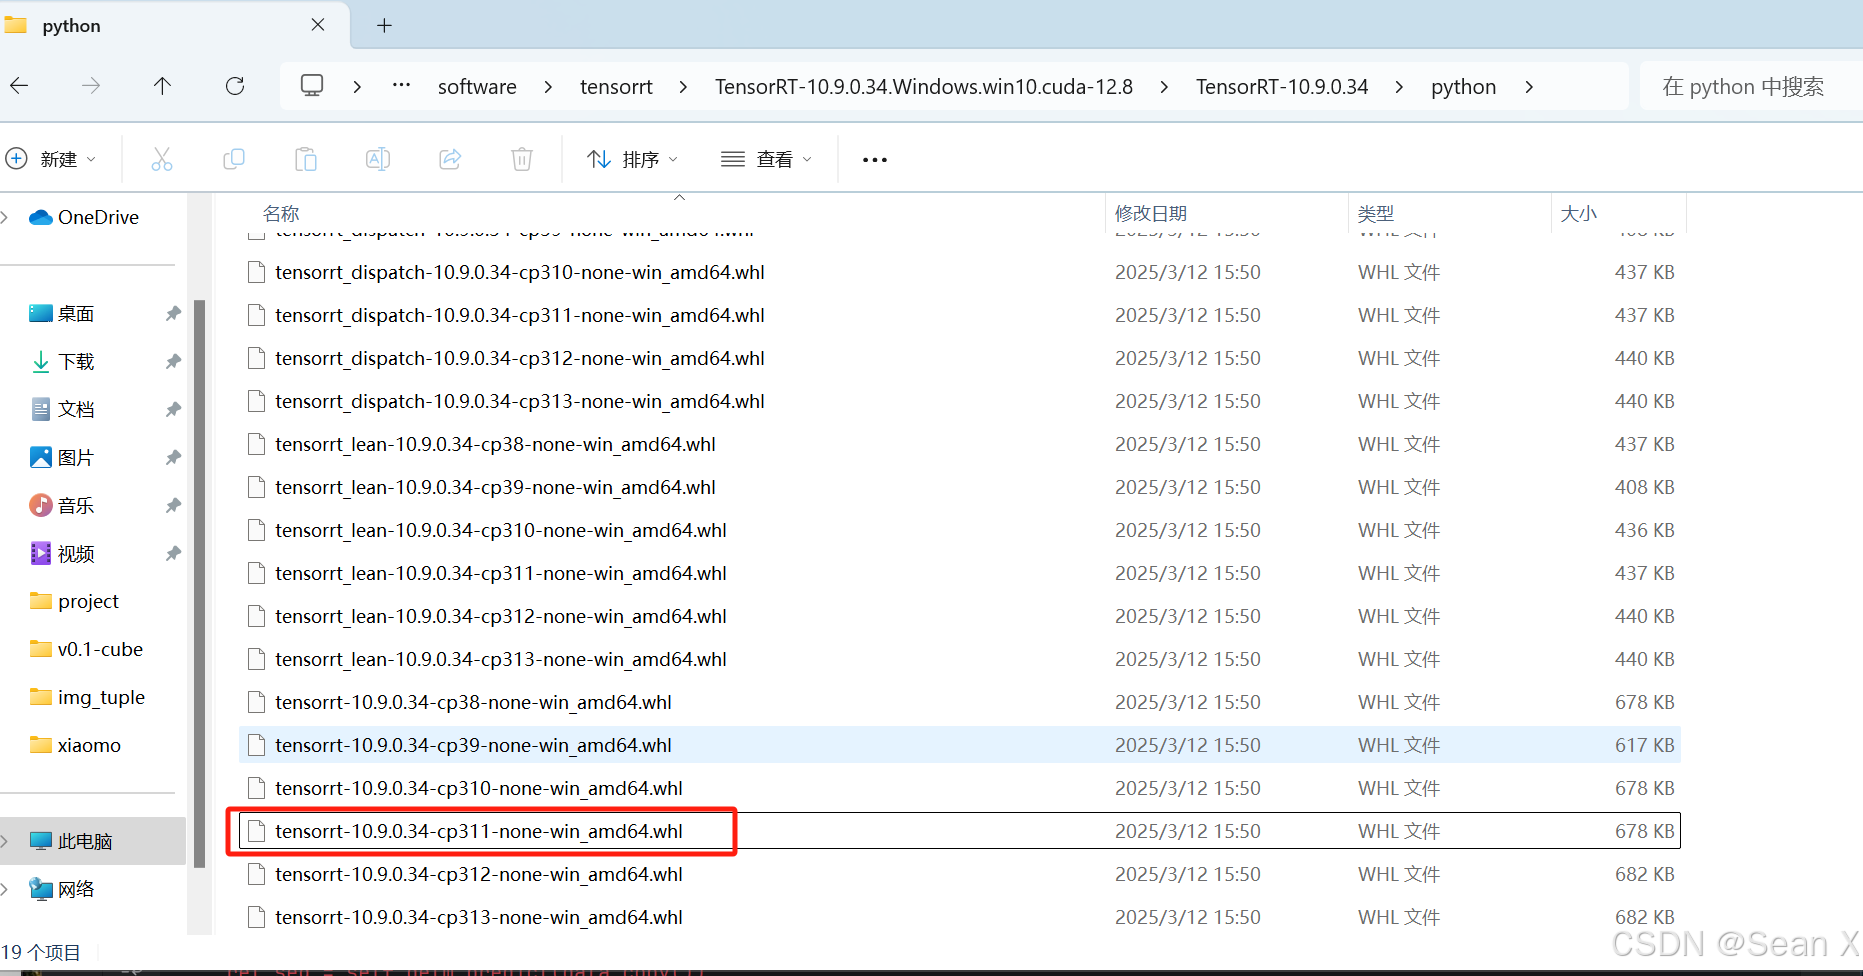The image size is (1863, 976).
Task: Unpin 视频 using its pin icon
Action: coord(173,553)
